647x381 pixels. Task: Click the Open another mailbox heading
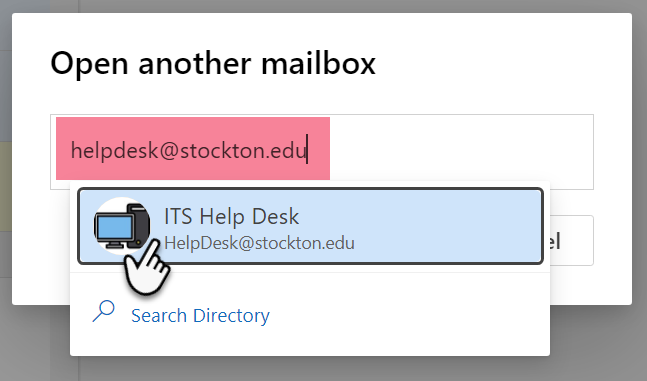click(213, 63)
